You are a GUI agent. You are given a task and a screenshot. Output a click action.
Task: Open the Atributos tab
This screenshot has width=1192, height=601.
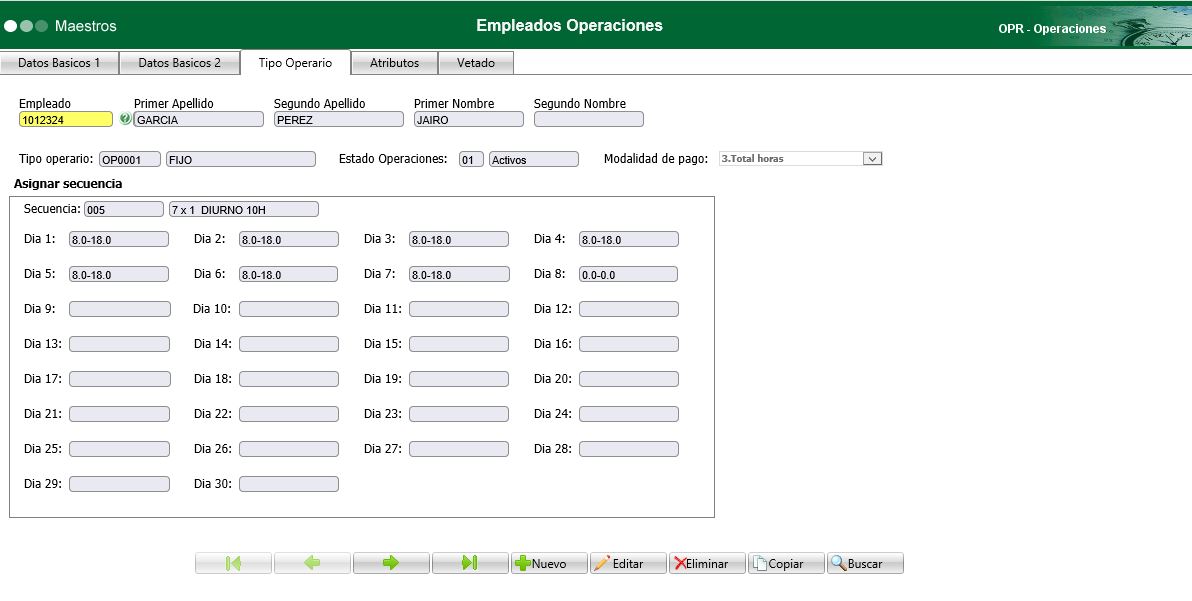[x=395, y=63]
